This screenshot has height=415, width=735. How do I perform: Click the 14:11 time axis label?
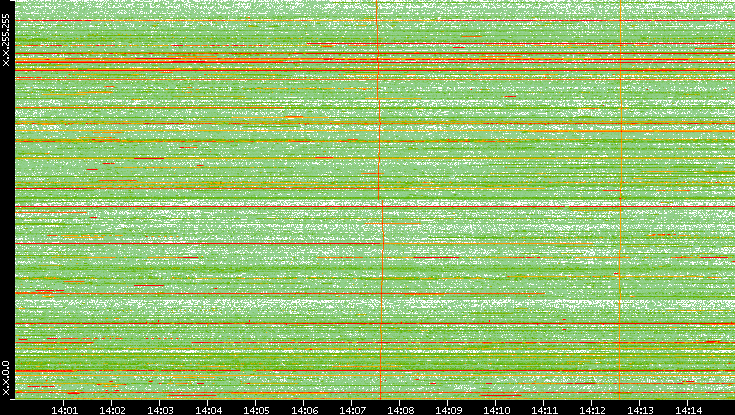click(x=545, y=410)
